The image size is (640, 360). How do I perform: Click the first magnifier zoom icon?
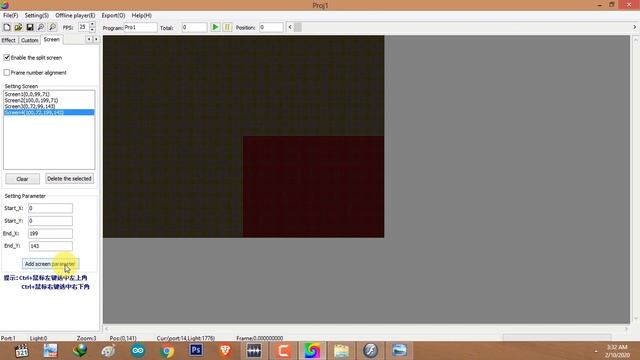pyautogui.click(x=41, y=27)
